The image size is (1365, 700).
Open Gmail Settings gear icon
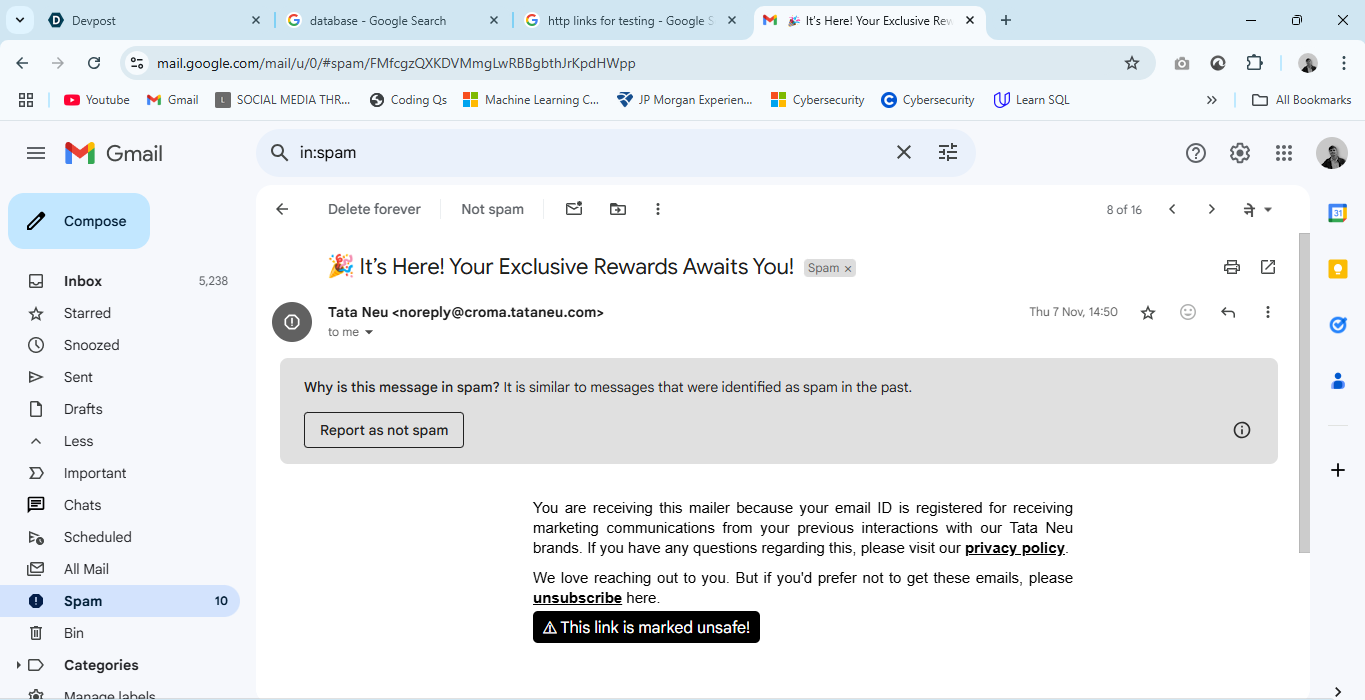pyautogui.click(x=1240, y=153)
